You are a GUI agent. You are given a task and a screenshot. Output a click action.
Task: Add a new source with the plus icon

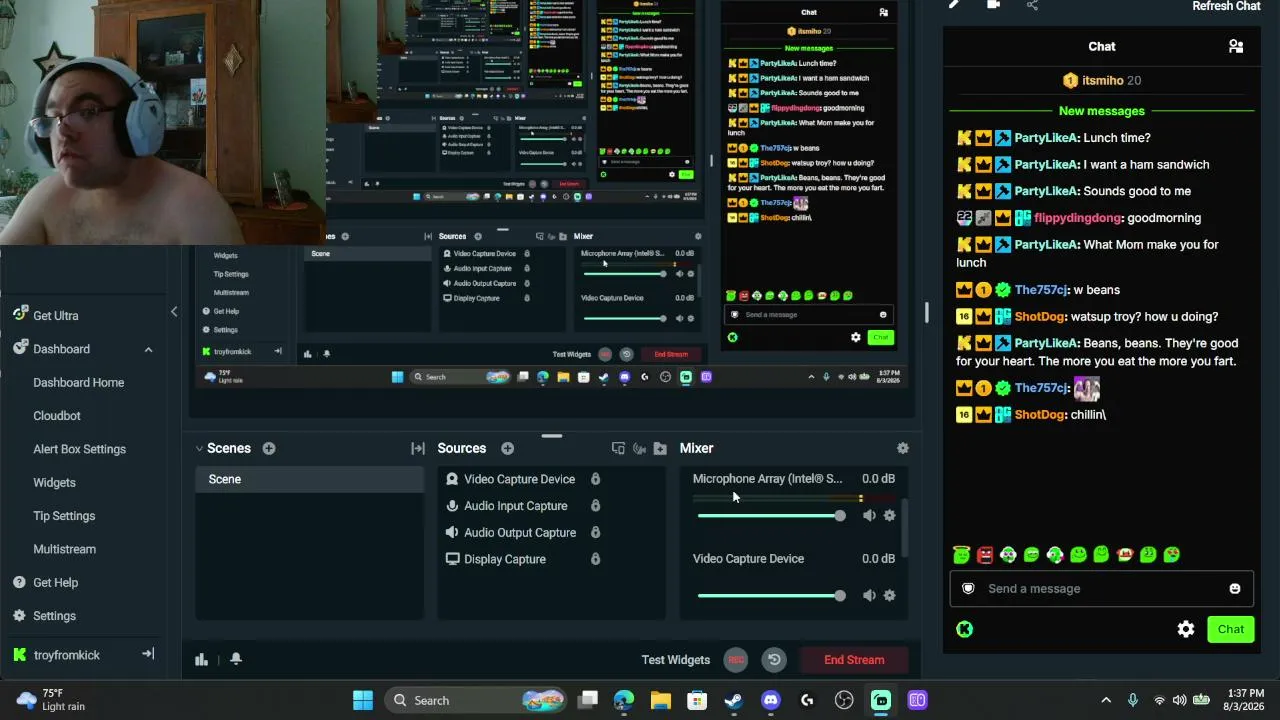[x=507, y=448]
